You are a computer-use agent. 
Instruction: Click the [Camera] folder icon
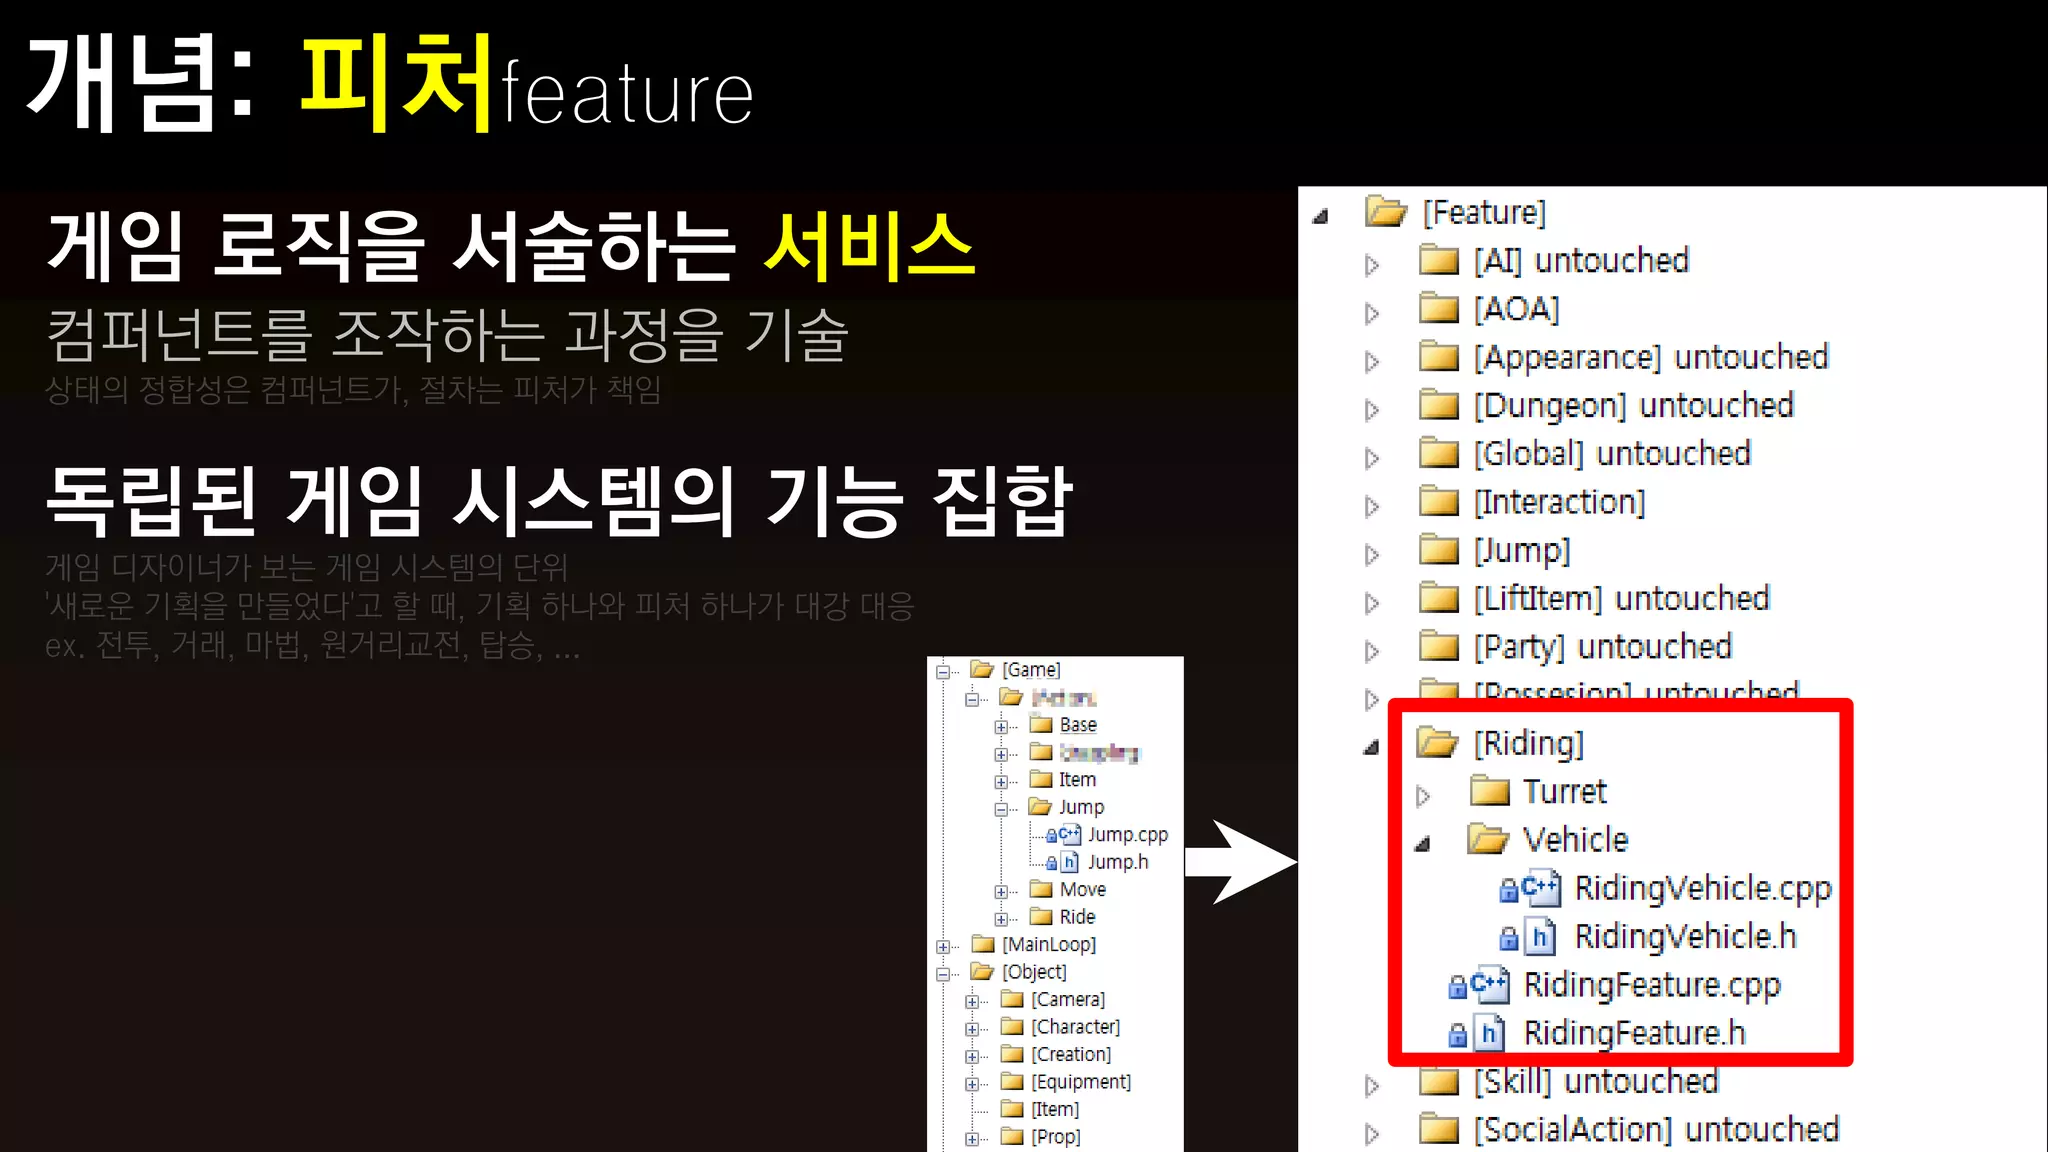coord(1013,999)
